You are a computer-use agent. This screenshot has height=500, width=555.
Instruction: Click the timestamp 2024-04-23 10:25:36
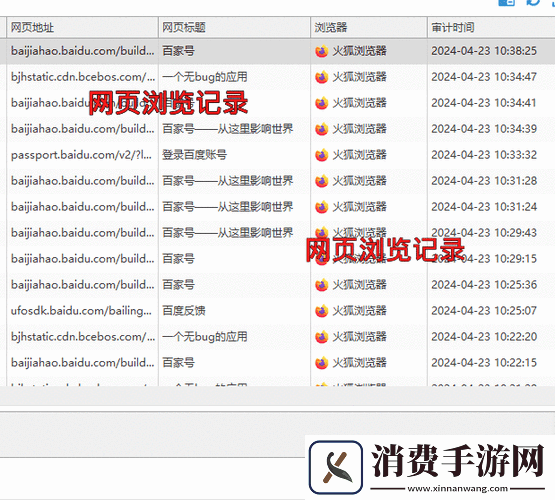pos(484,285)
